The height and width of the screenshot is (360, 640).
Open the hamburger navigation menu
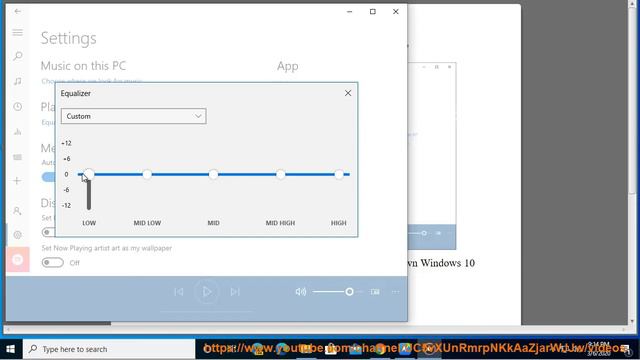point(18,32)
